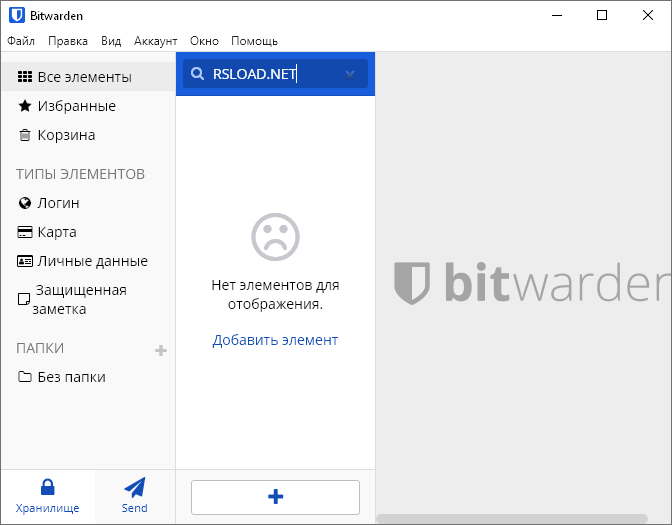
Task: Open the Файл menu
Action: coord(21,41)
